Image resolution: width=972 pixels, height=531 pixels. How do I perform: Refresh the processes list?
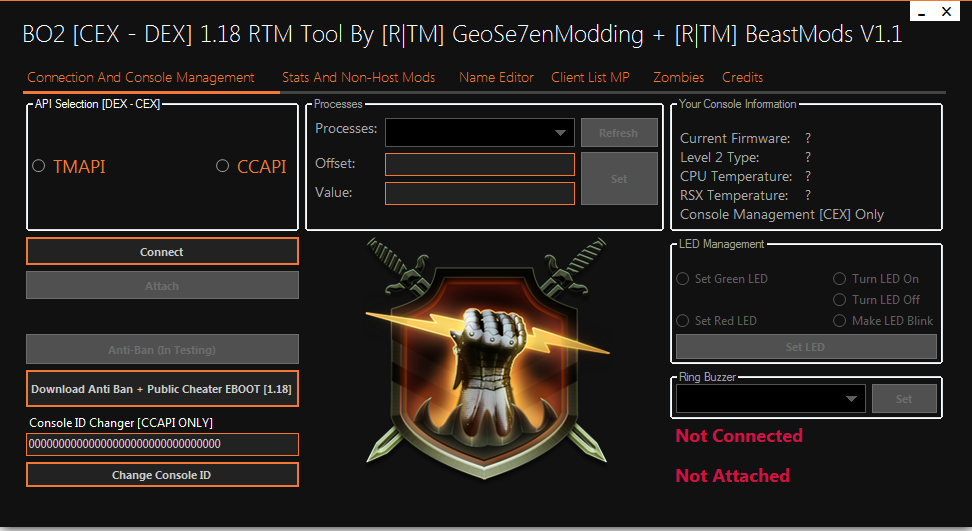click(619, 133)
